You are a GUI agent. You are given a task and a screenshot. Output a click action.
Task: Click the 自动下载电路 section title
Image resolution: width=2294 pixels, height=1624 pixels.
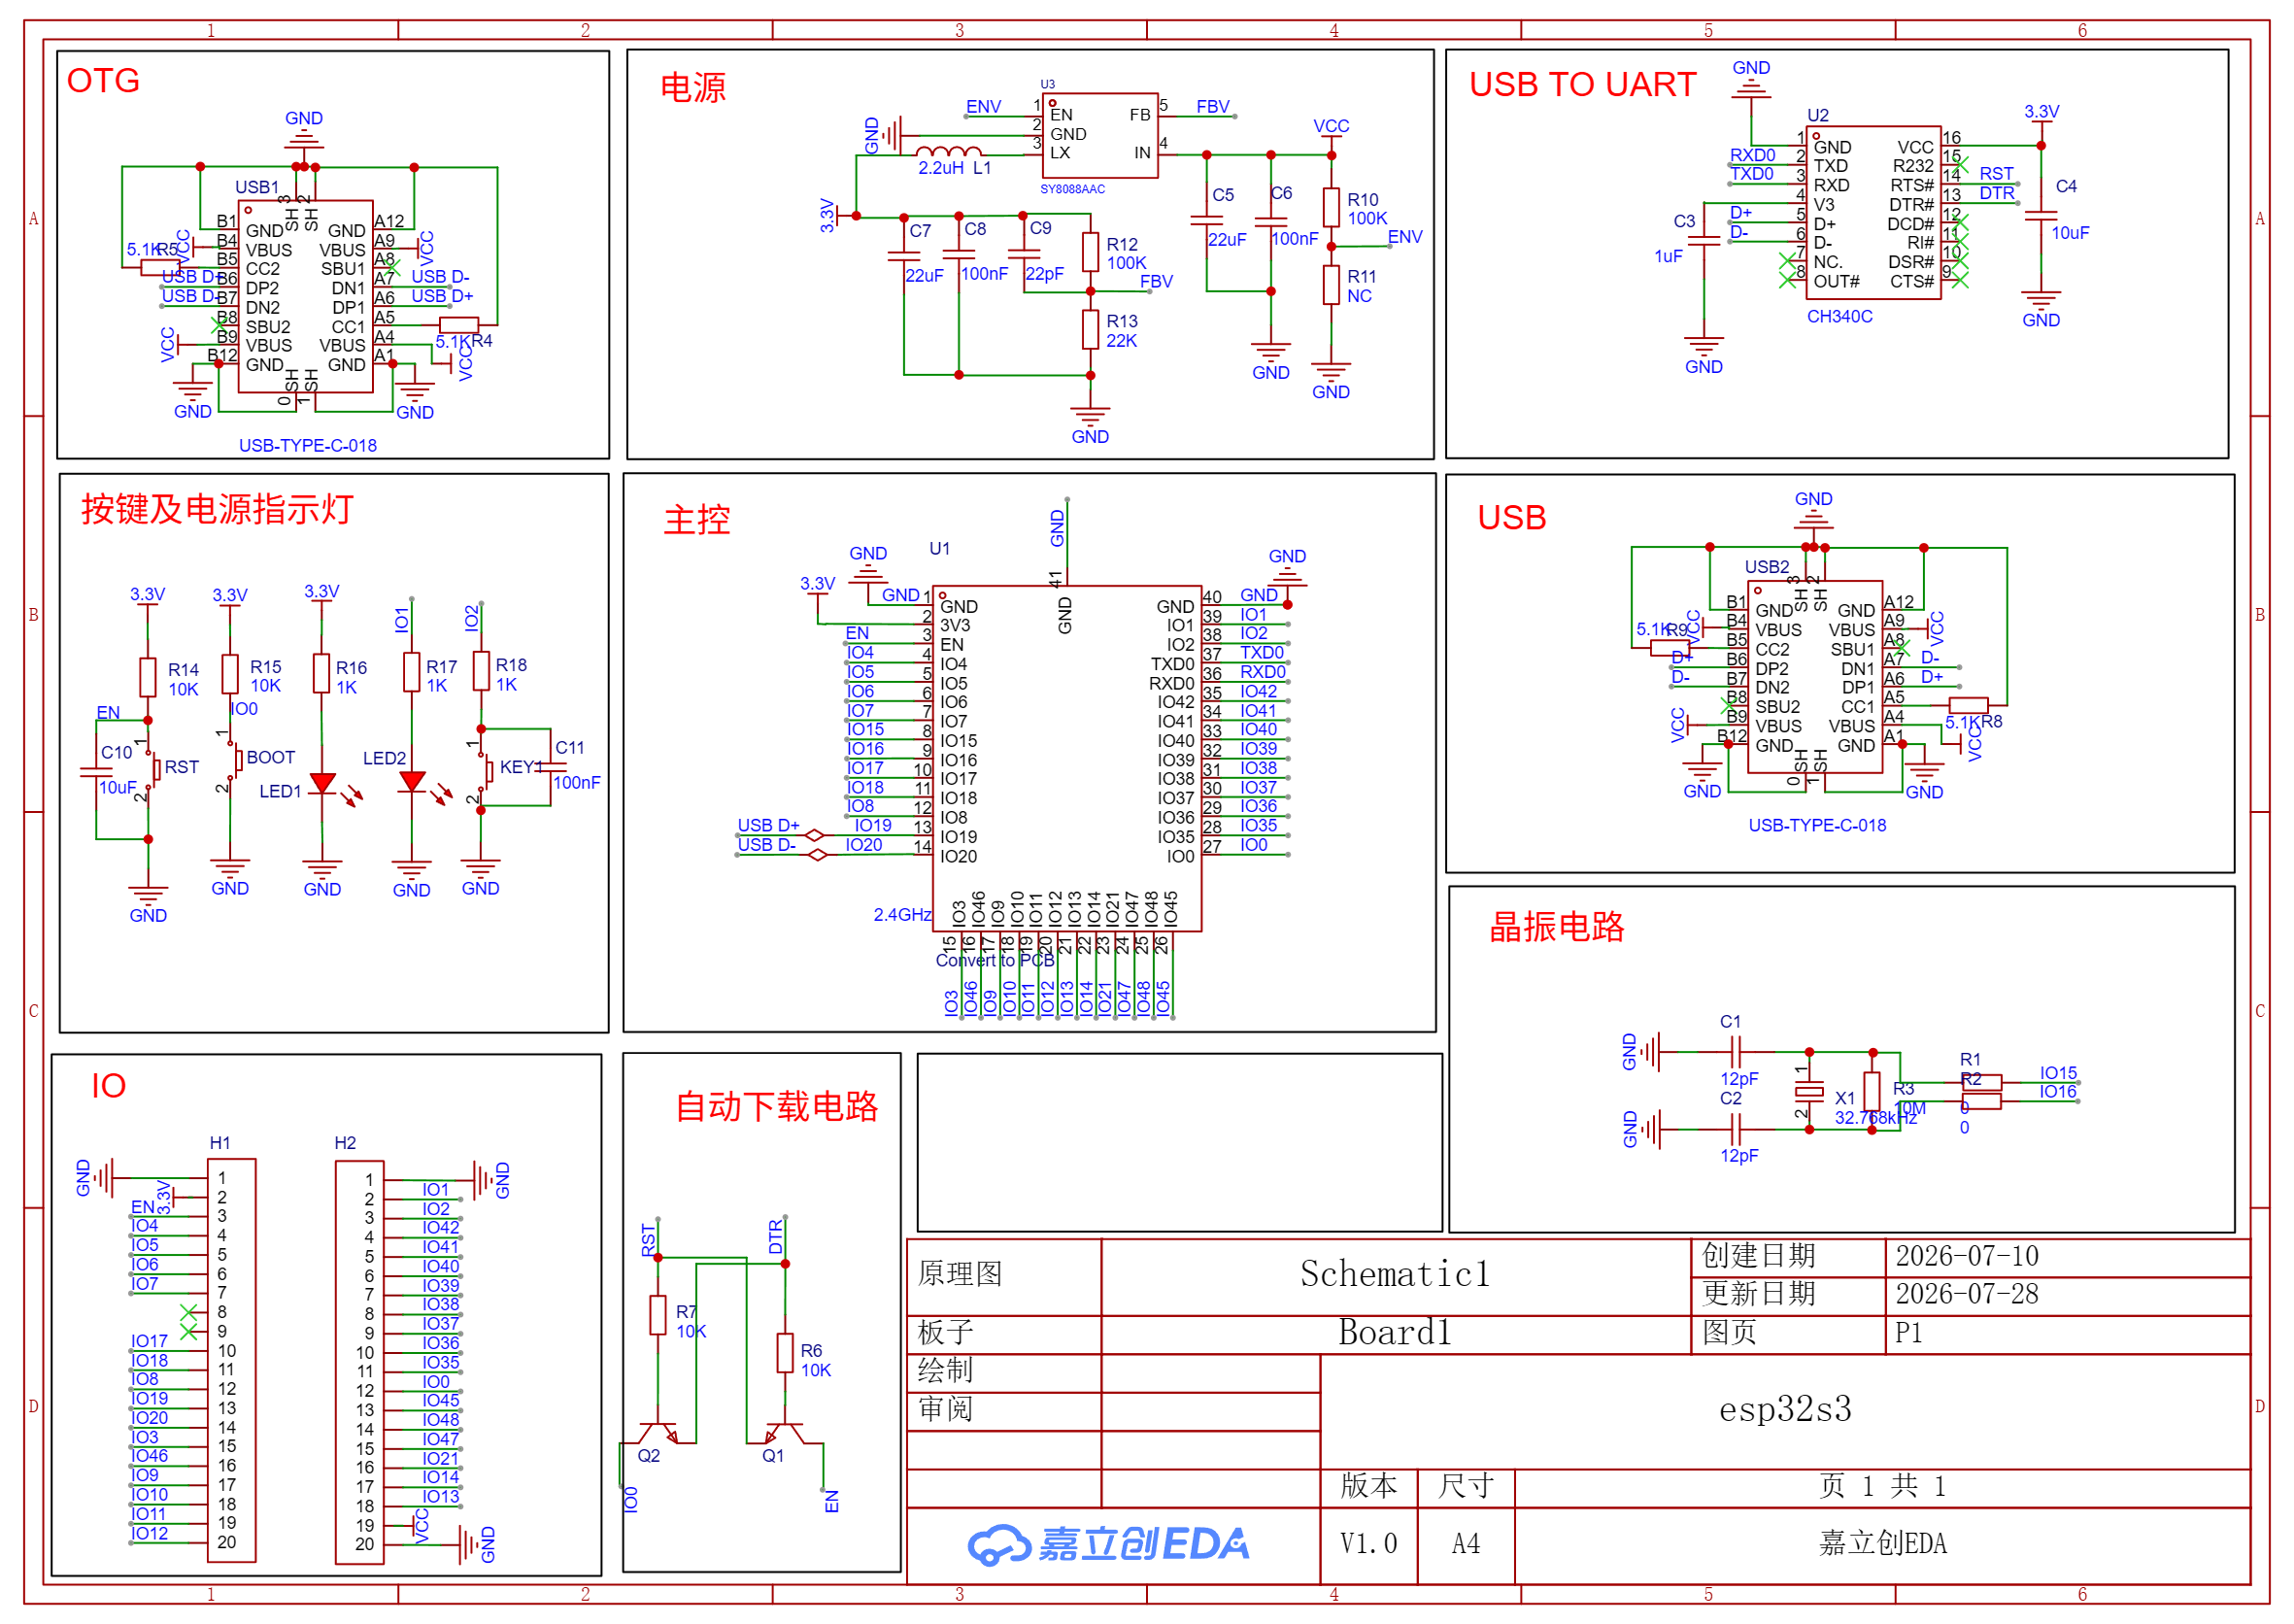point(777,1106)
